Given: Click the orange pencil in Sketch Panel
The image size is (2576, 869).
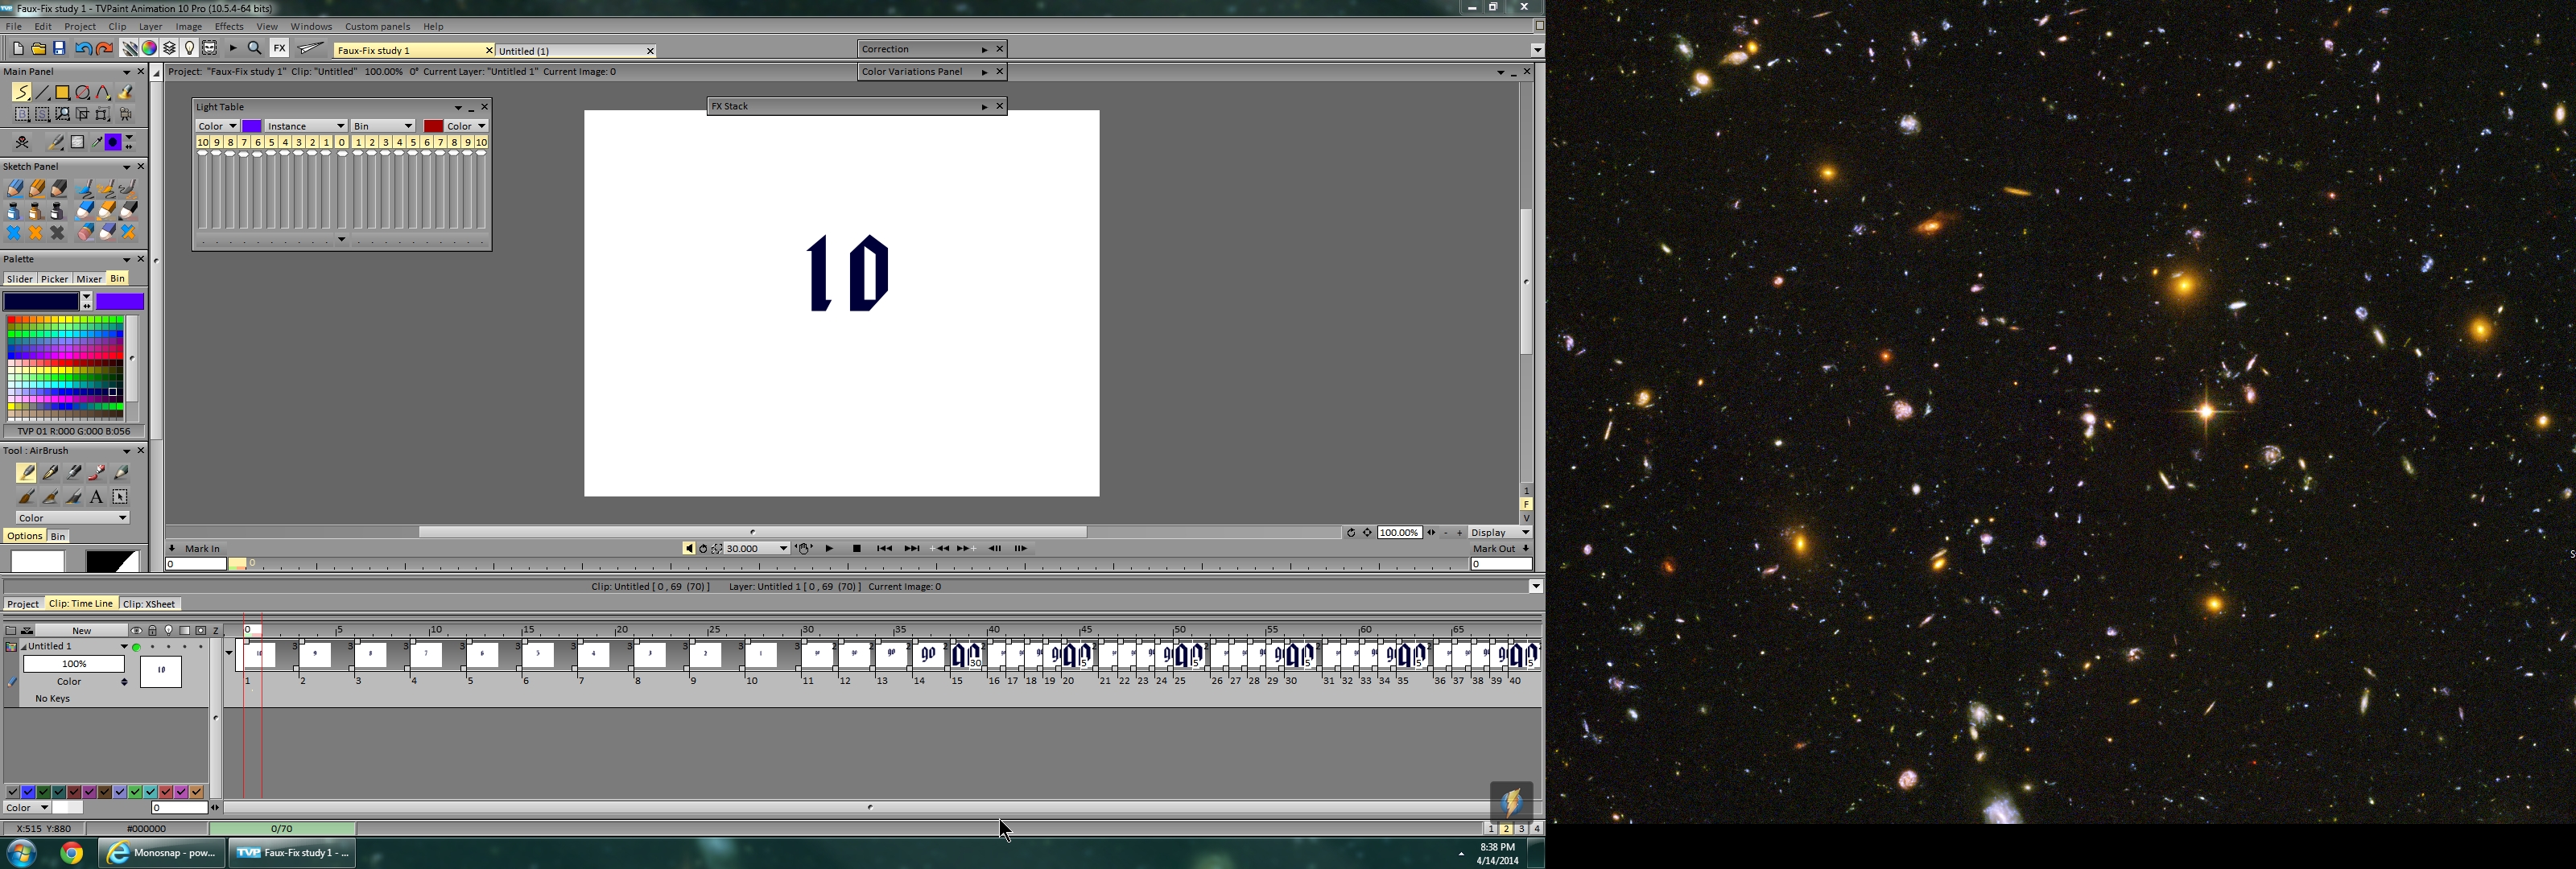Looking at the screenshot, I should [37, 189].
